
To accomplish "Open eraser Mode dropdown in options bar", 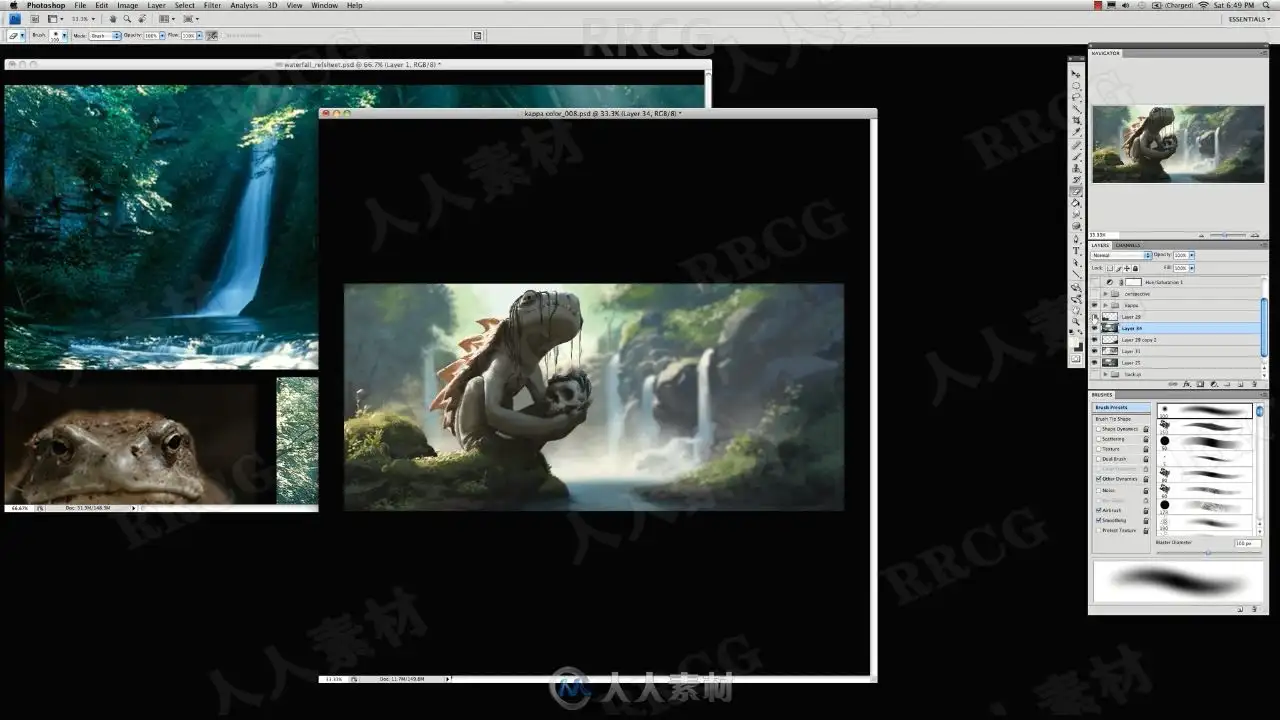I will tap(105, 36).
